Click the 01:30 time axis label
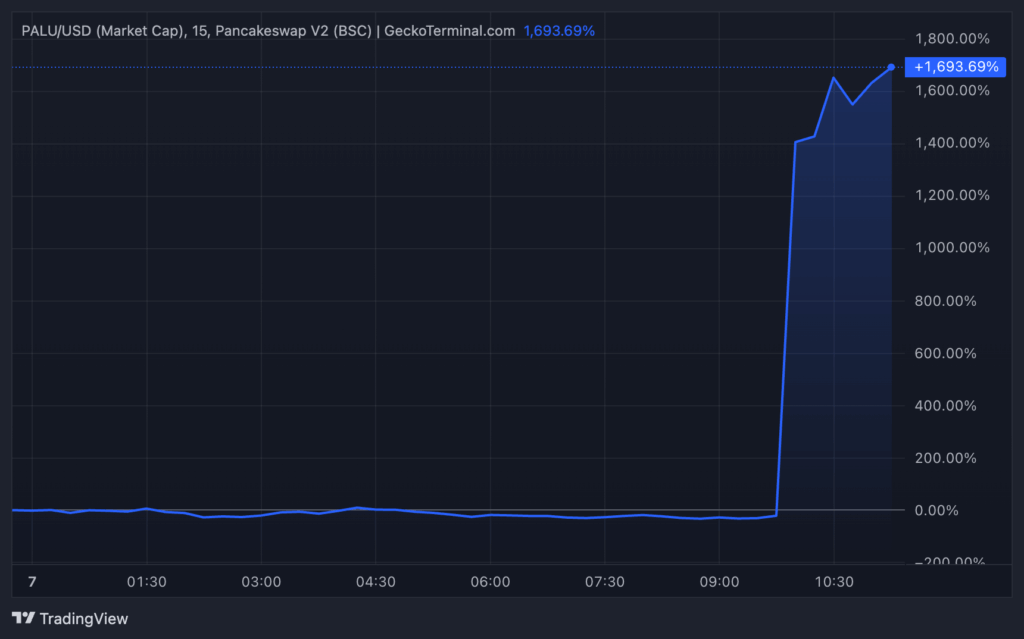The image size is (1024, 639). pyautogui.click(x=147, y=582)
